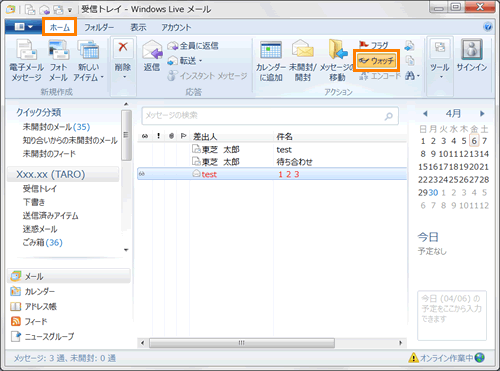Click the search magnifier icon
Screen dimensions: 500x371
click(389, 116)
